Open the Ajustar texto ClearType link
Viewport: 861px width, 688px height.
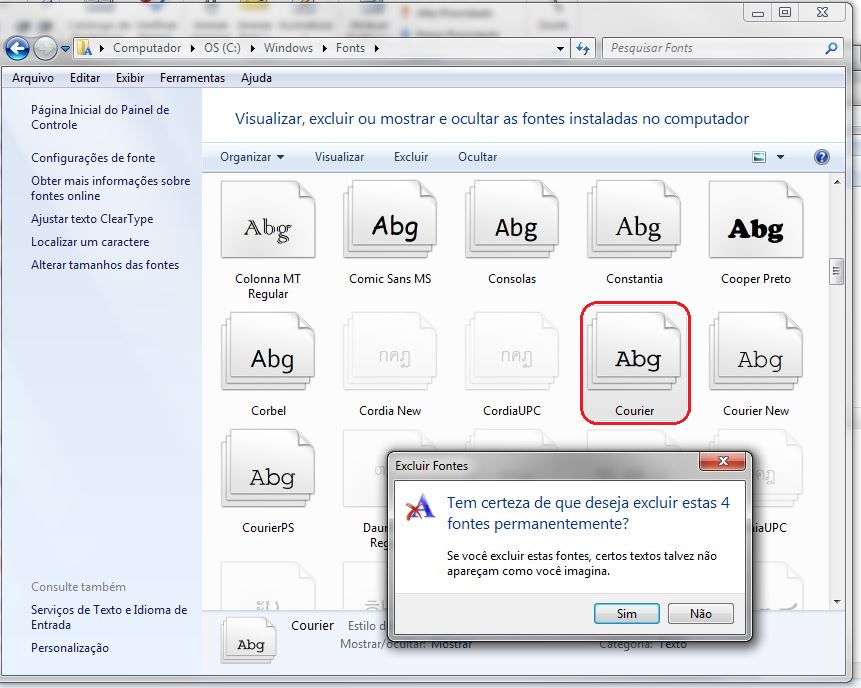pyautogui.click(x=92, y=219)
